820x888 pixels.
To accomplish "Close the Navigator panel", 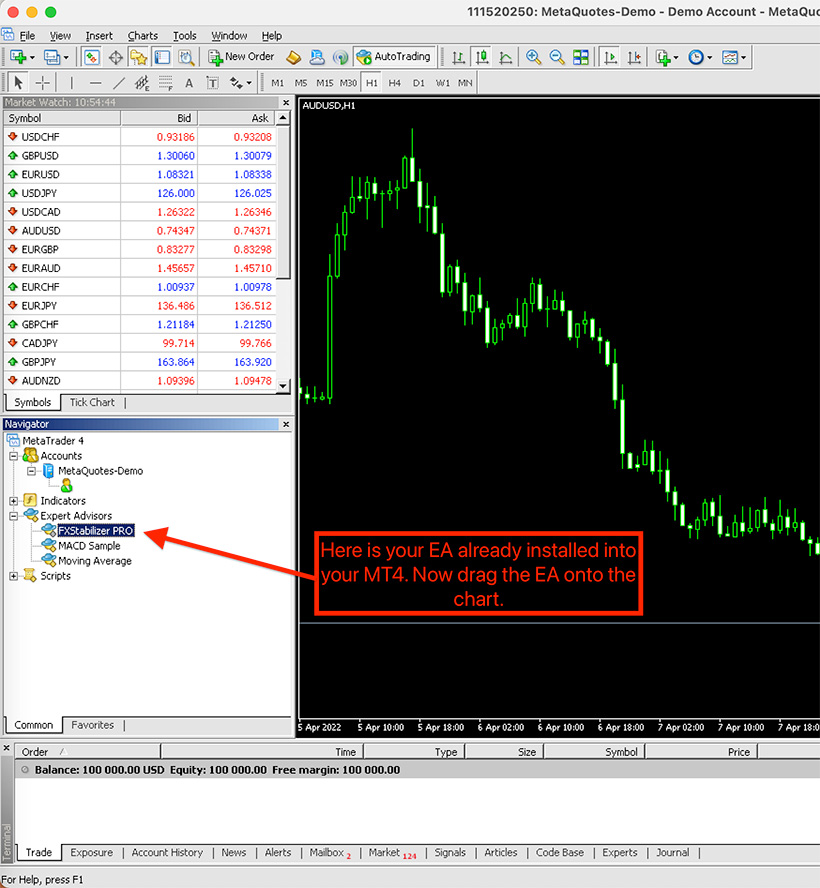I will point(286,424).
